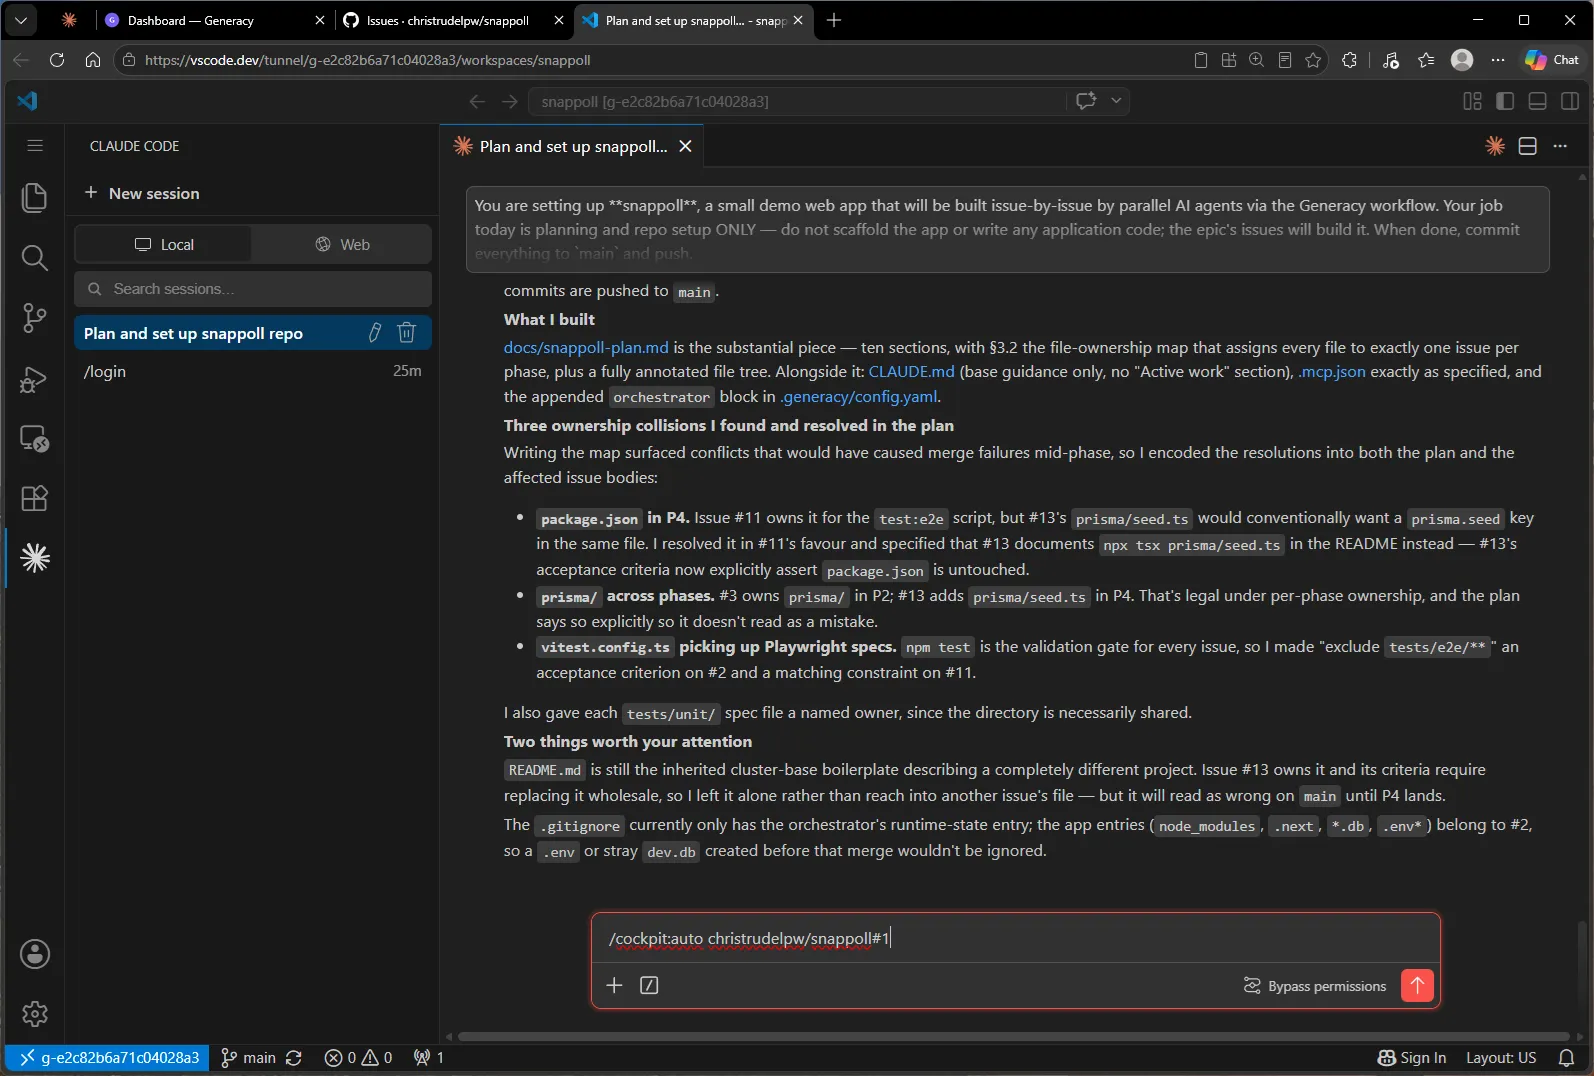Image resolution: width=1594 pixels, height=1076 pixels.
Task: Select the Claude Code activity bar icon
Action: tap(34, 558)
